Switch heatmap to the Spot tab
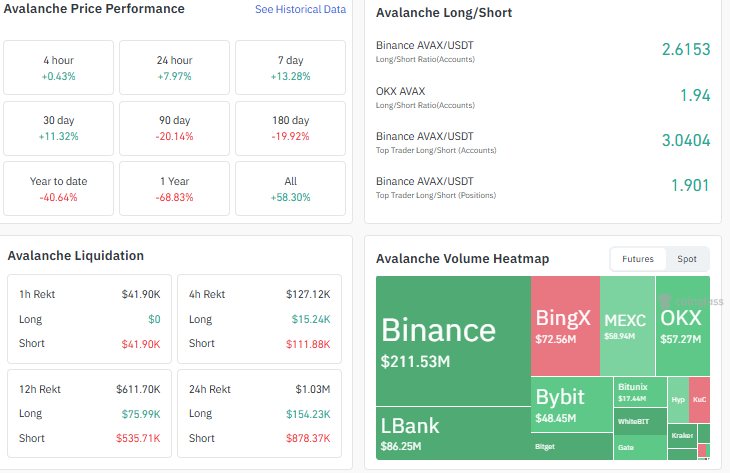This screenshot has width=730, height=473. (687, 259)
